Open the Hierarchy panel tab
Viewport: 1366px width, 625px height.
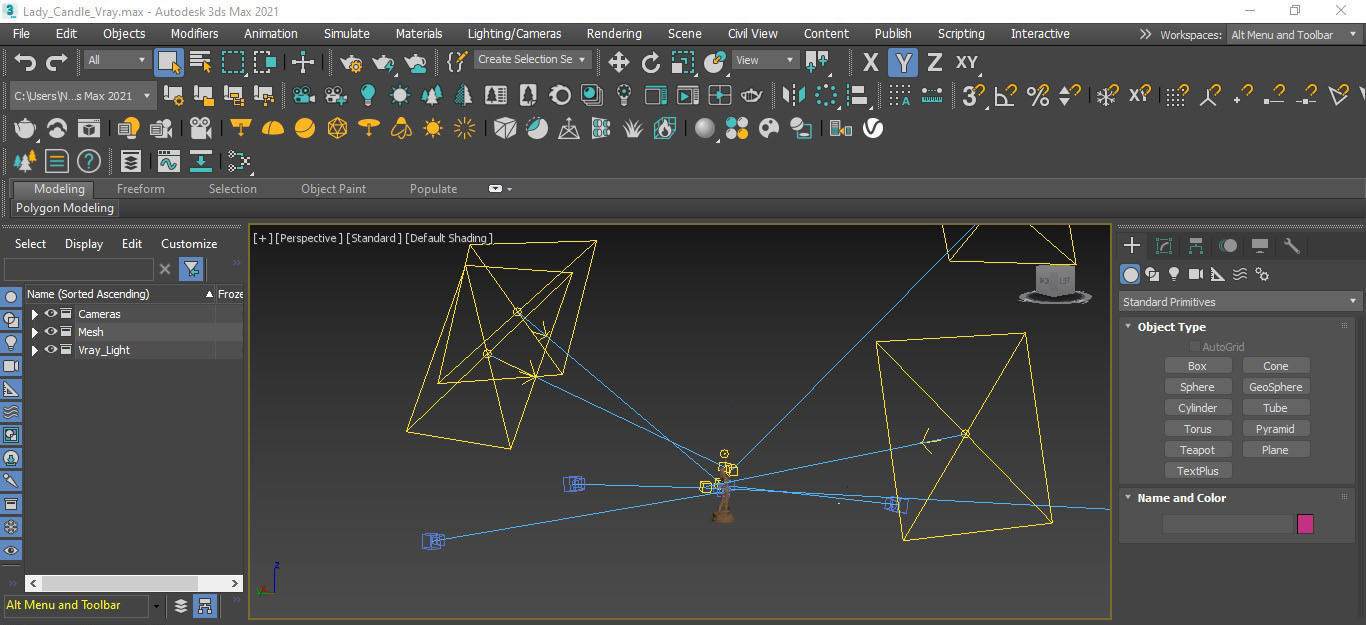click(x=1195, y=246)
